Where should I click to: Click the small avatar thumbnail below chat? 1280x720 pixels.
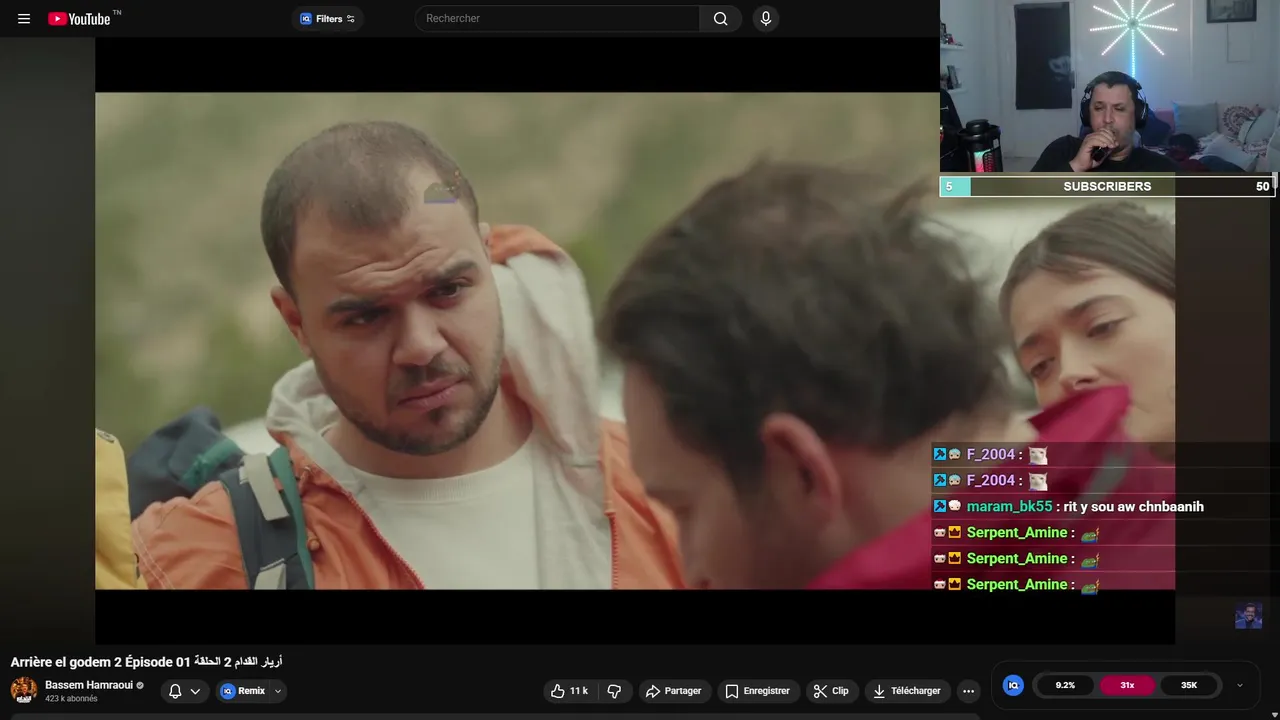coord(1248,616)
